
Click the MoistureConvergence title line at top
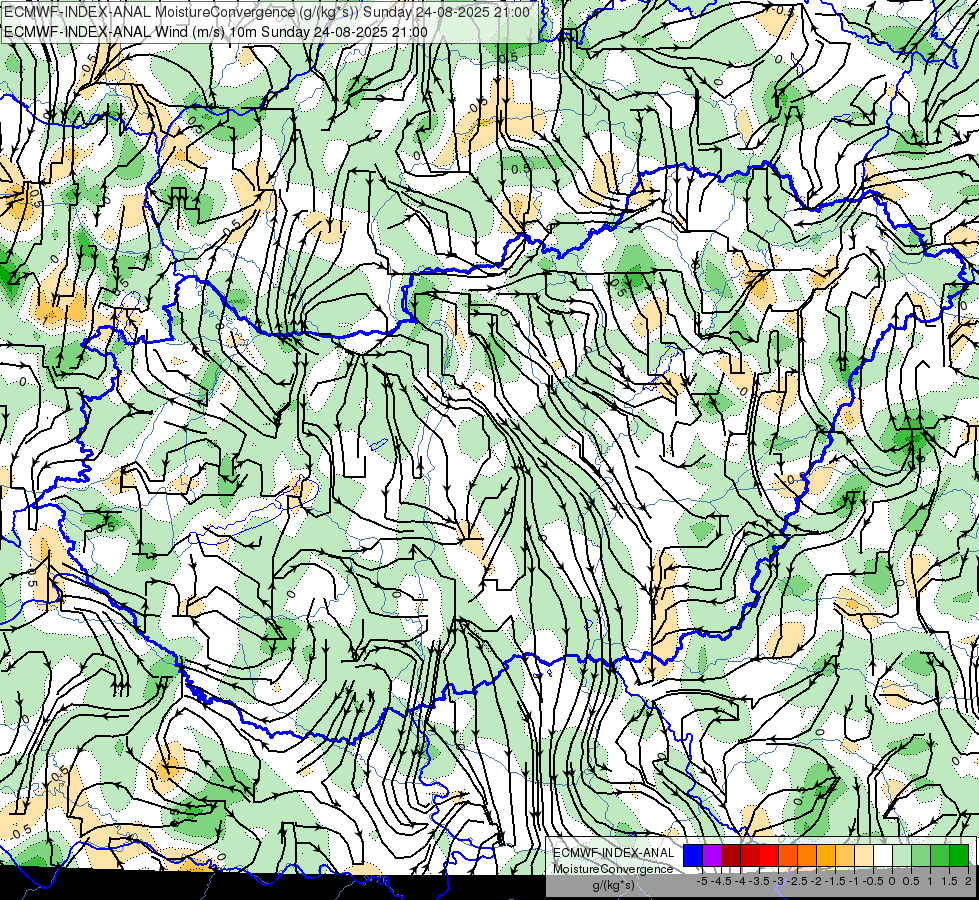[x=267, y=12]
